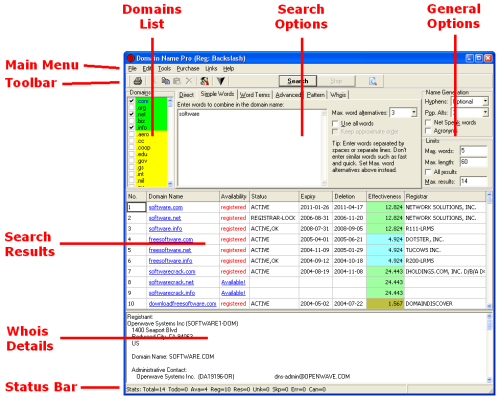500x399 pixels.
Task: Click the Max. results input field
Action: click(x=474, y=182)
